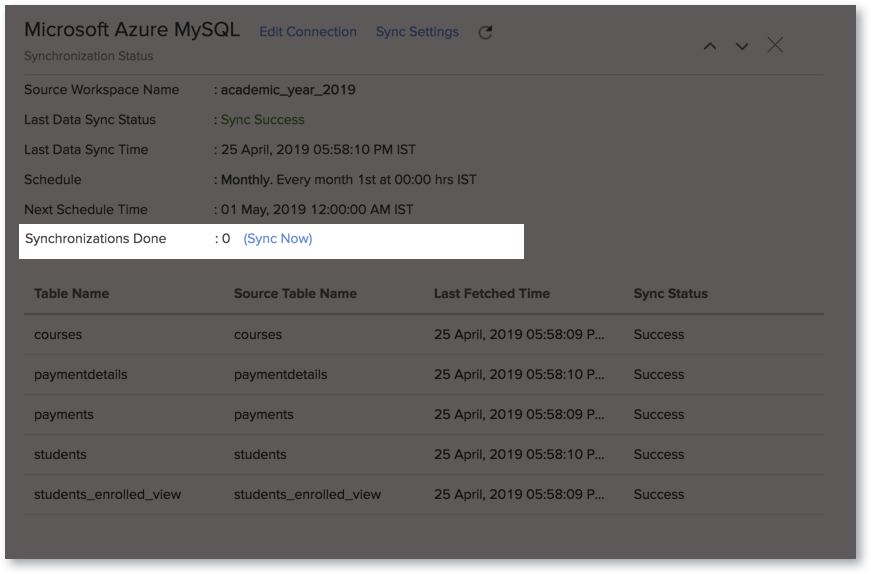Viewport: 871px width, 574px height.
Task: Click the source table name paymentdetails
Action: 281,375
